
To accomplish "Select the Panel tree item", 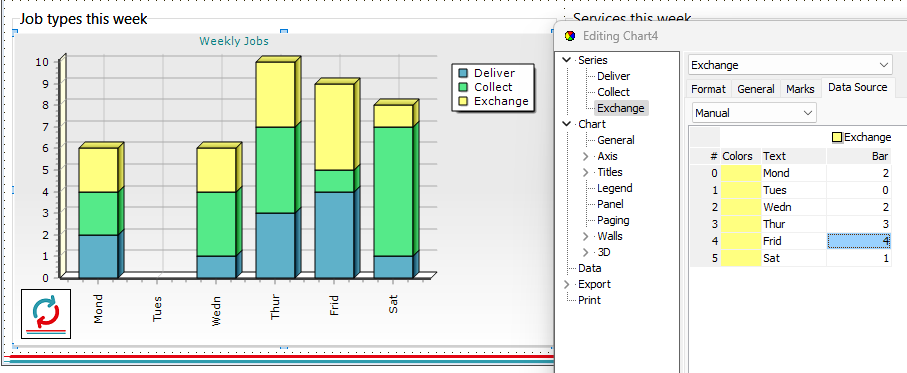I will coord(610,204).
